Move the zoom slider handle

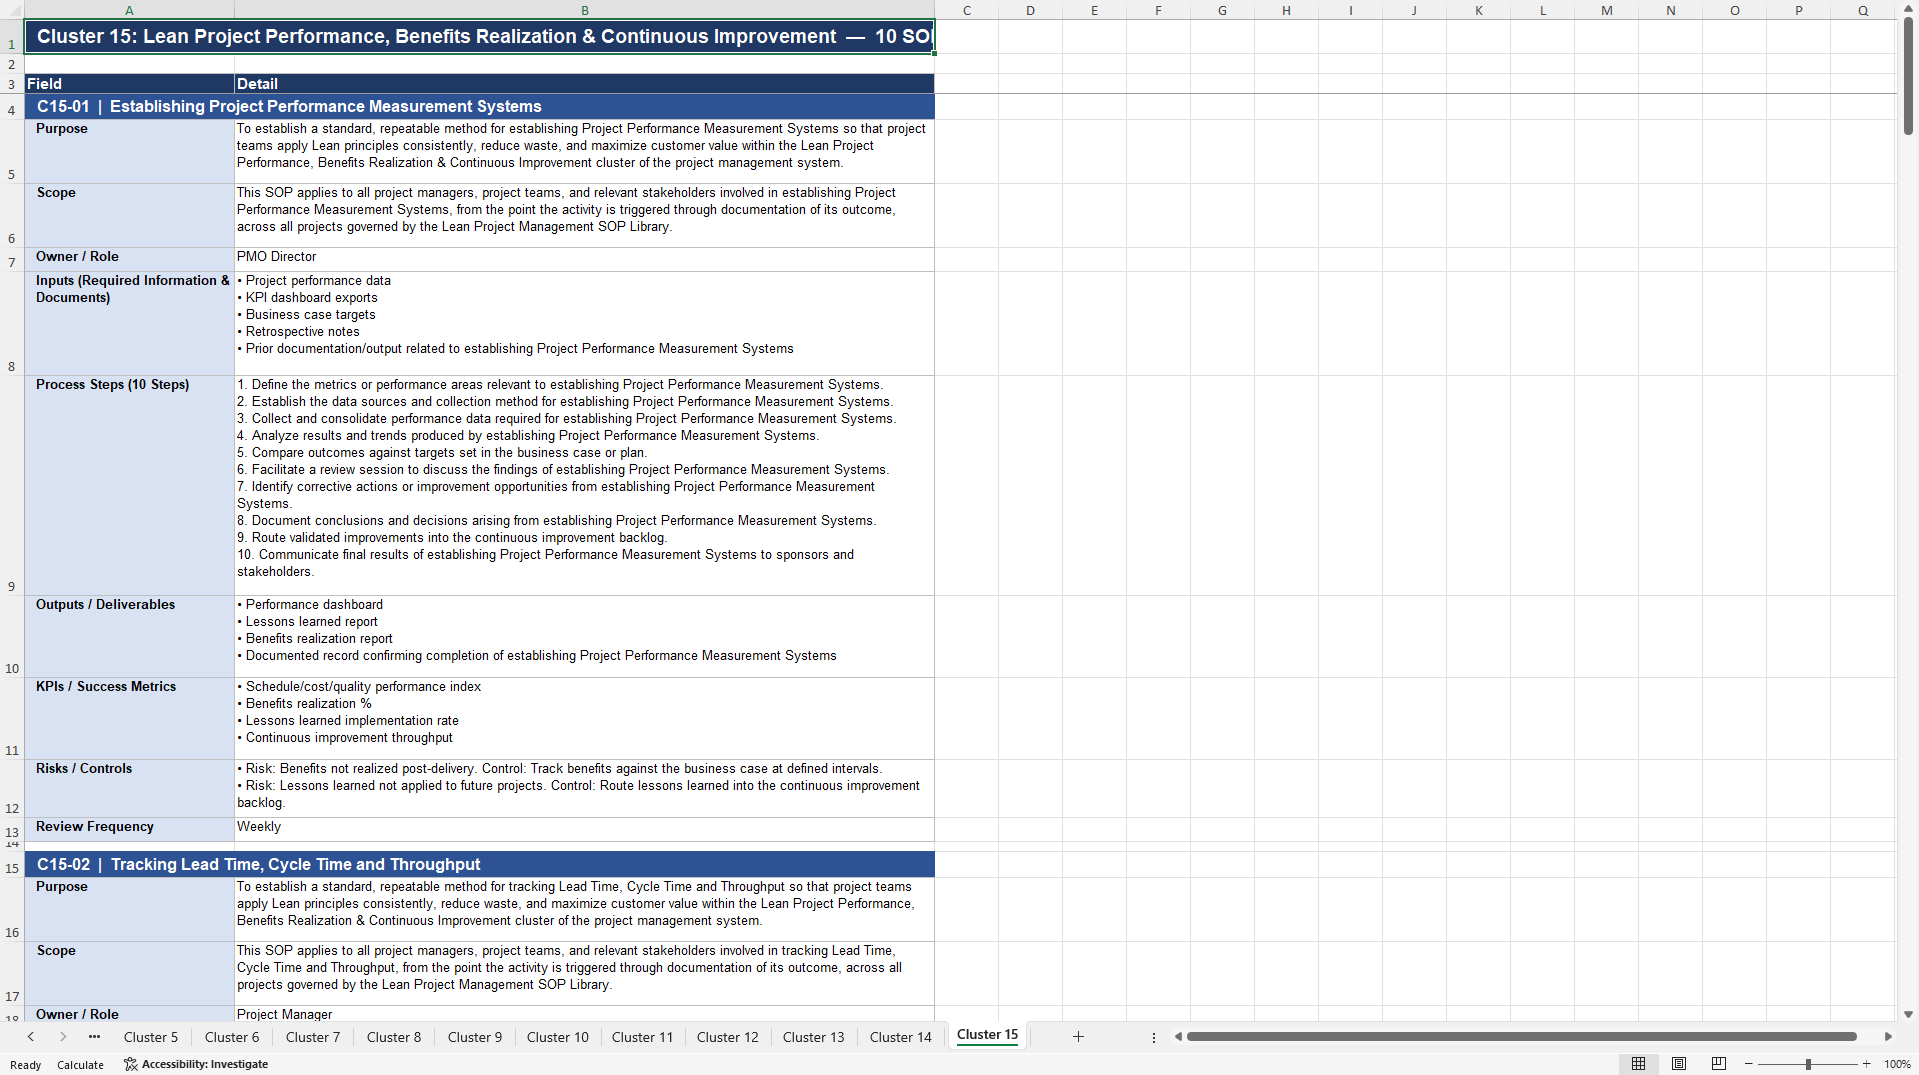(1808, 1064)
